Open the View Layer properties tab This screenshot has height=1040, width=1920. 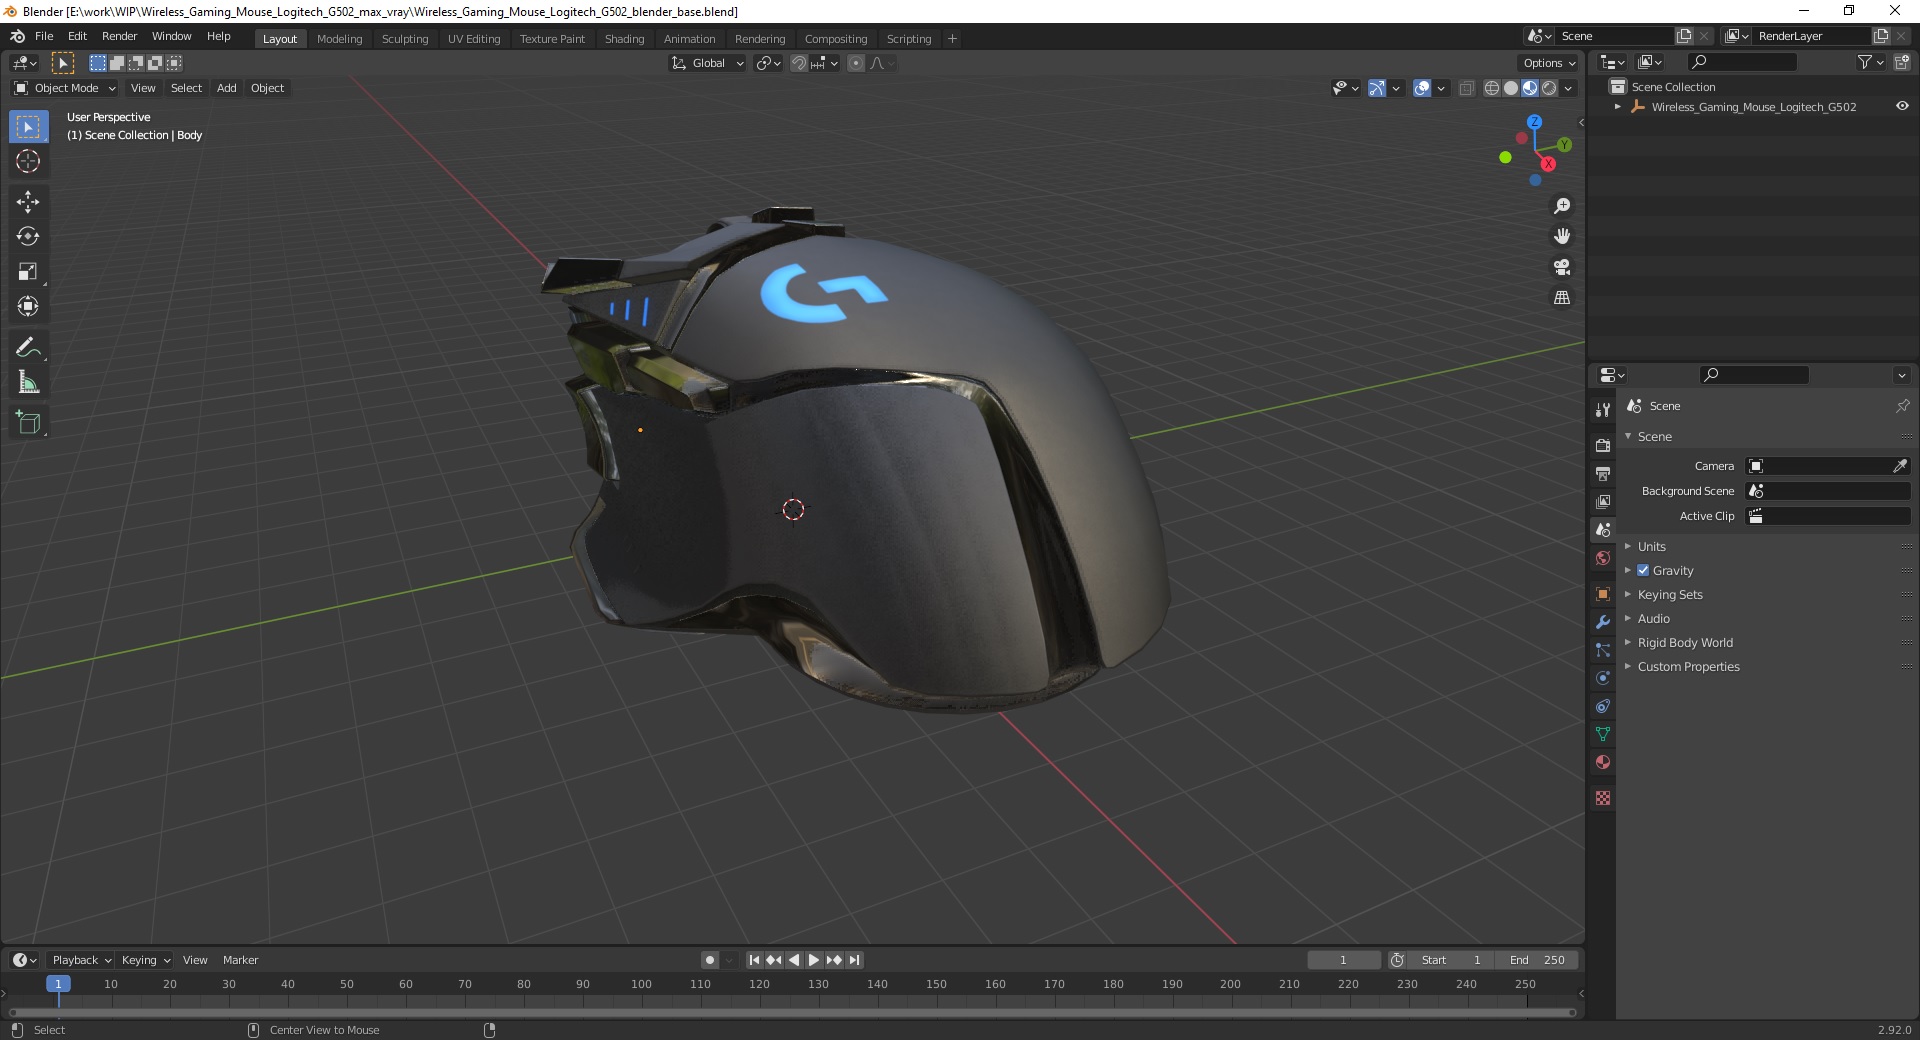click(x=1603, y=501)
